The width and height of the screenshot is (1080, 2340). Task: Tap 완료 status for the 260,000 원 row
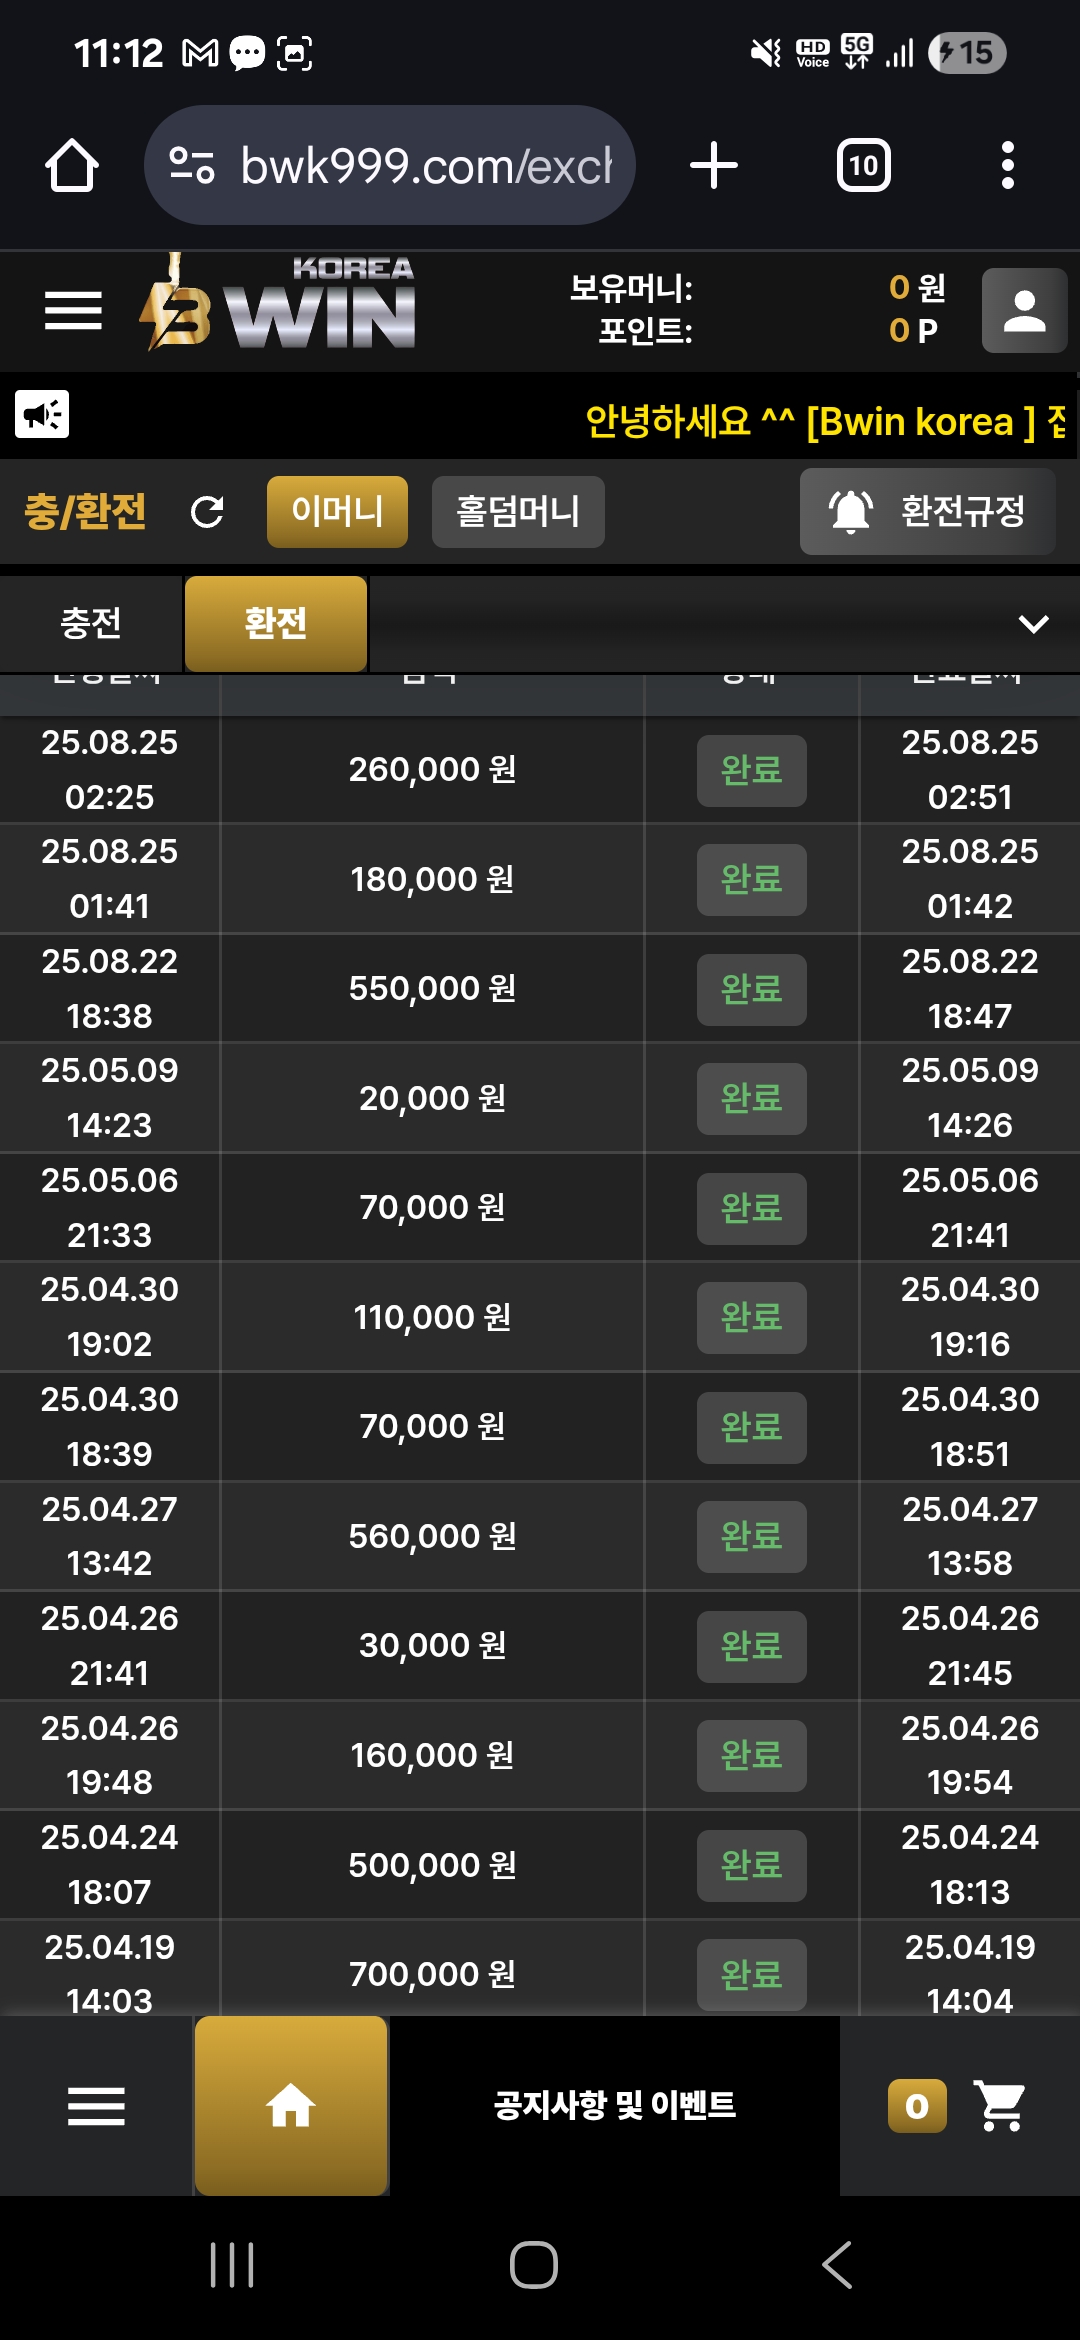(752, 770)
